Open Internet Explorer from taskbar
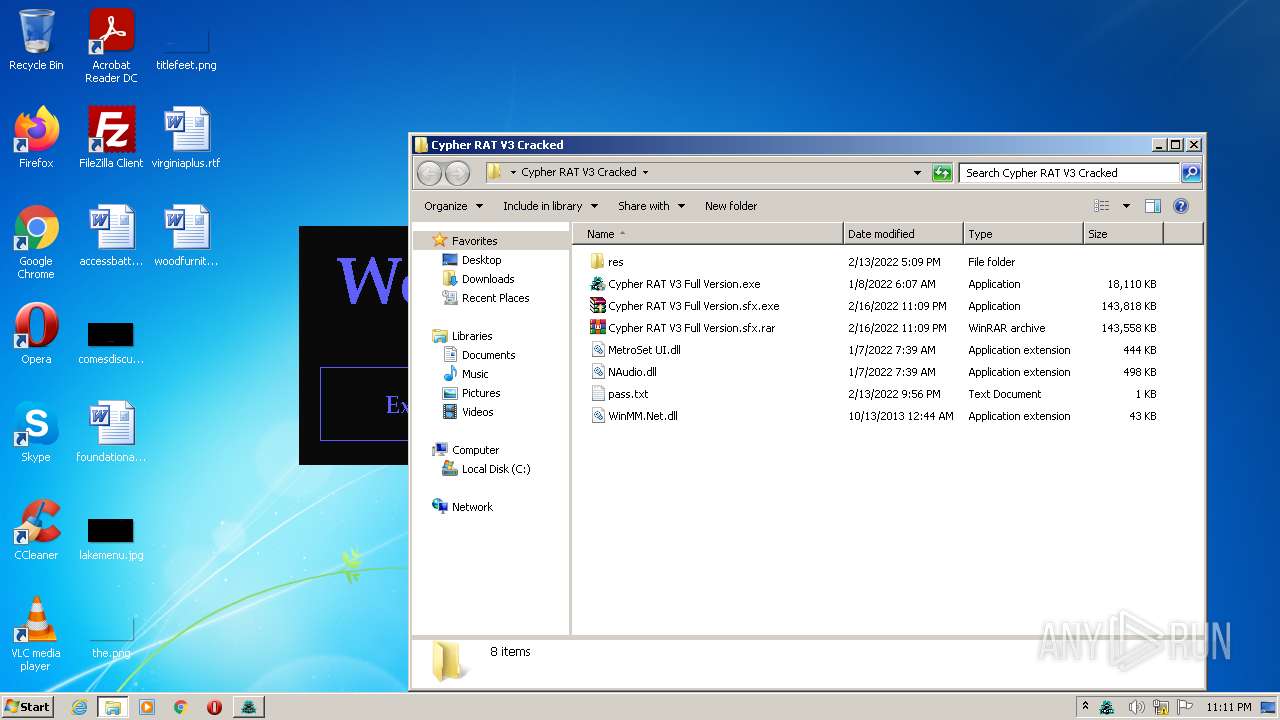Screen dimensions: 1280x720 pos(79,707)
